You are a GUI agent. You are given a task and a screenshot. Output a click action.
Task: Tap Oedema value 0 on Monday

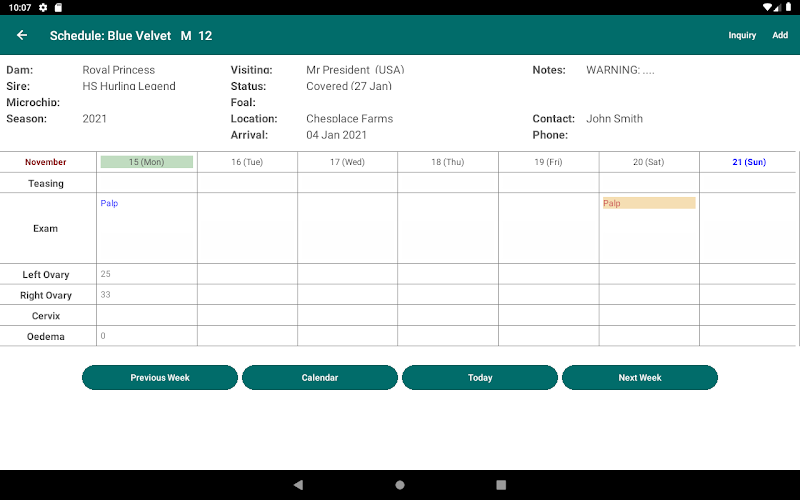[x=103, y=336]
